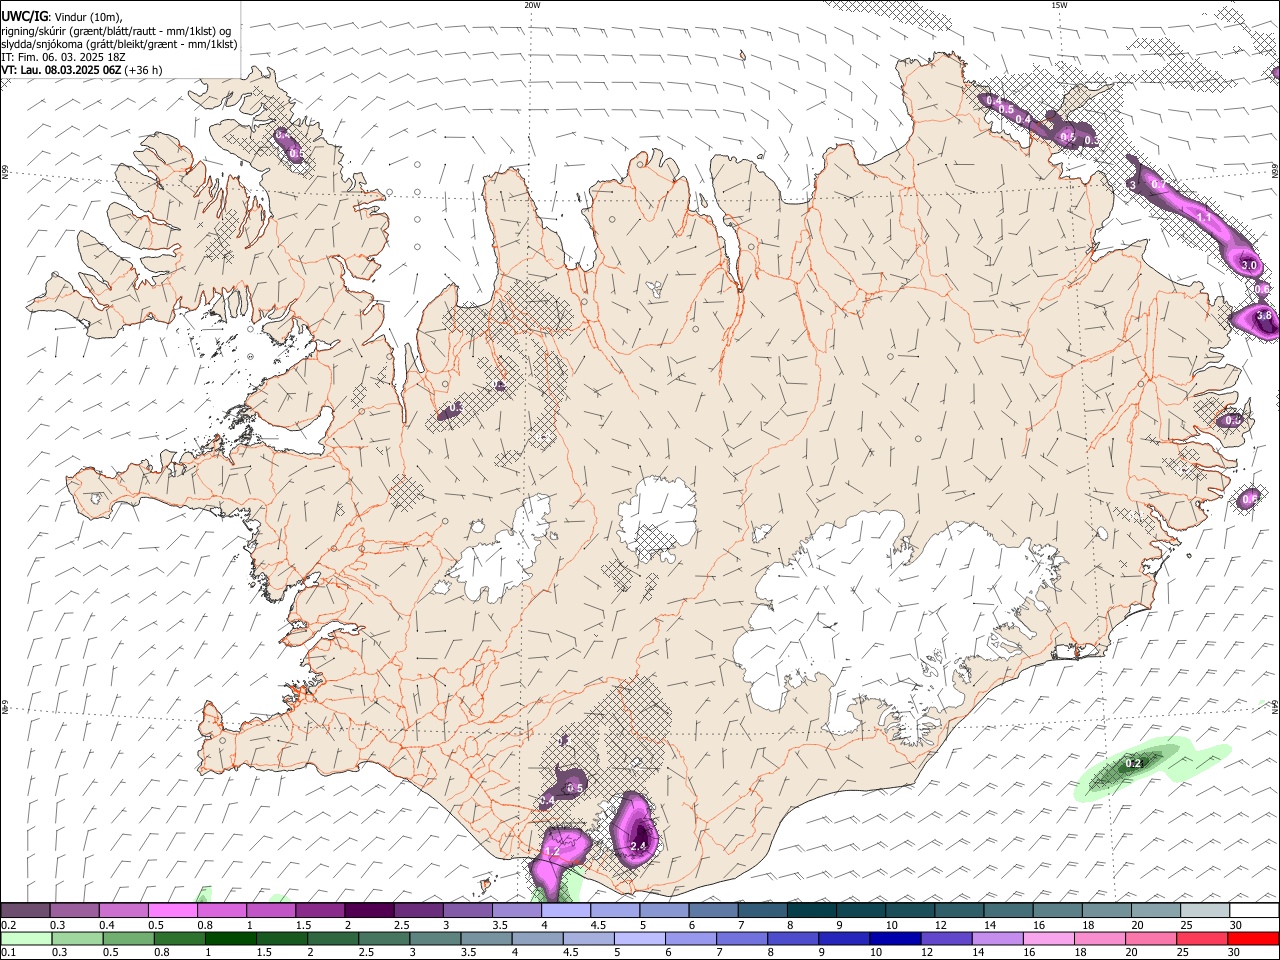
Task: Pick the pale green swatch above label "0.1"
Action: pyautogui.click(x=26, y=938)
